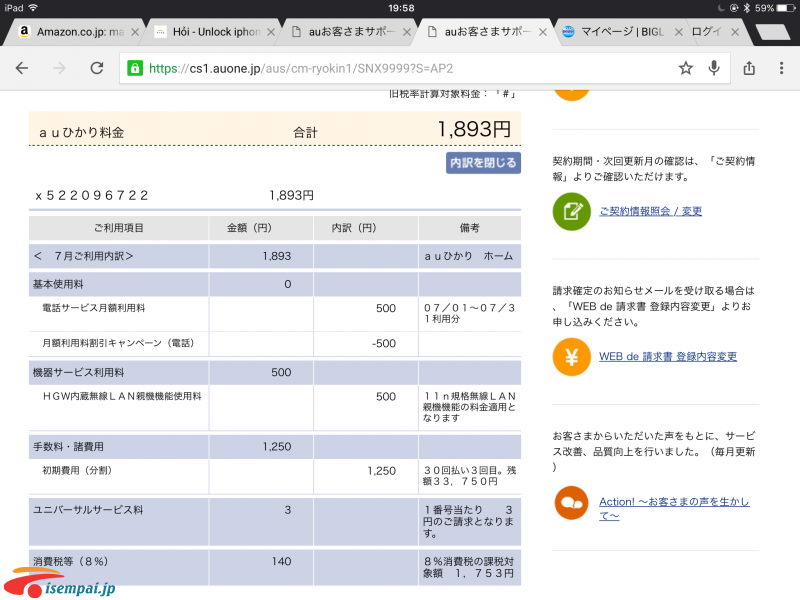
Task: Click the ご利用項目 column header
Action: pos(118,228)
